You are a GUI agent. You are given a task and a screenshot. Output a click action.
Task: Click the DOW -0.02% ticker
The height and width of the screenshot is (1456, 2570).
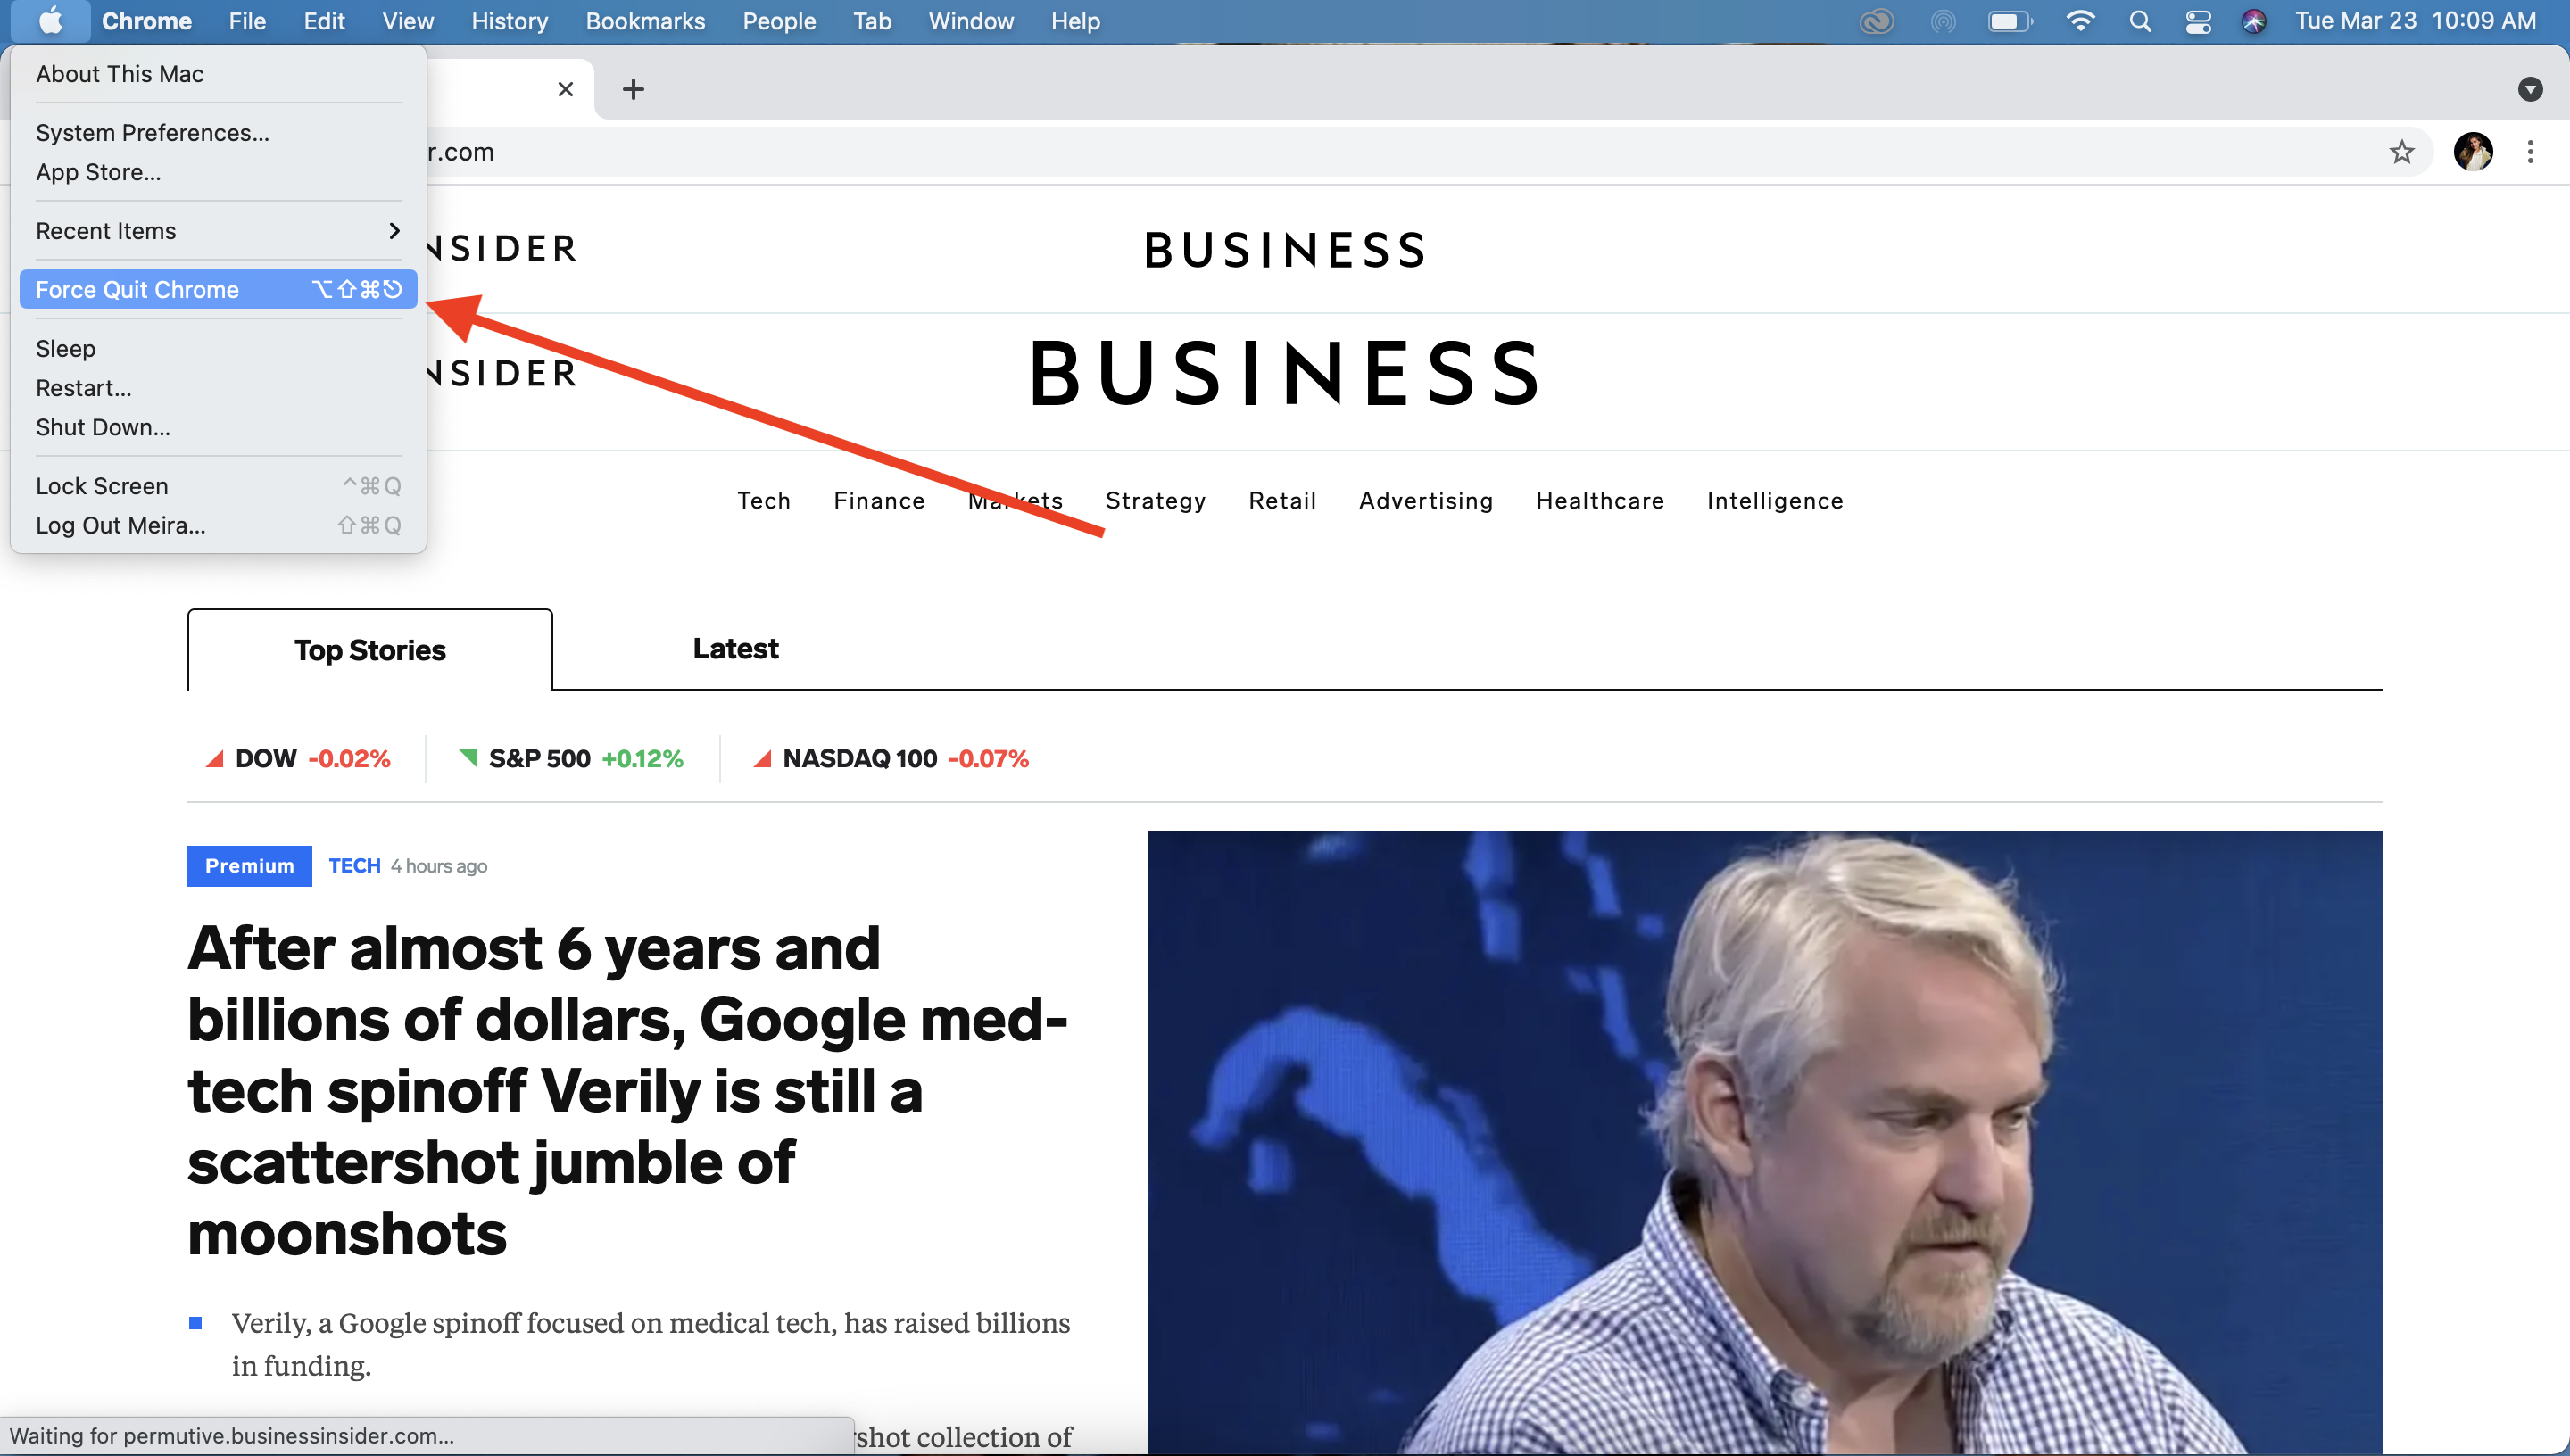[x=298, y=759]
